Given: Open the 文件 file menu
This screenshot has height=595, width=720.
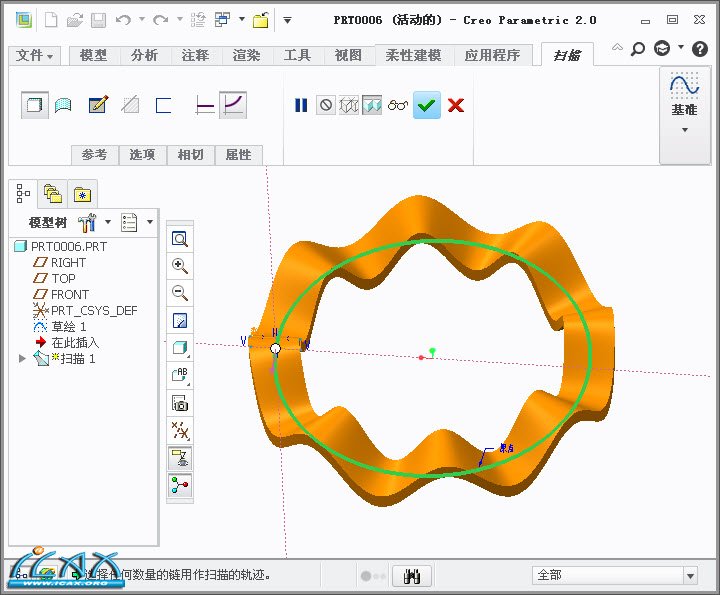Looking at the screenshot, I should (36, 56).
